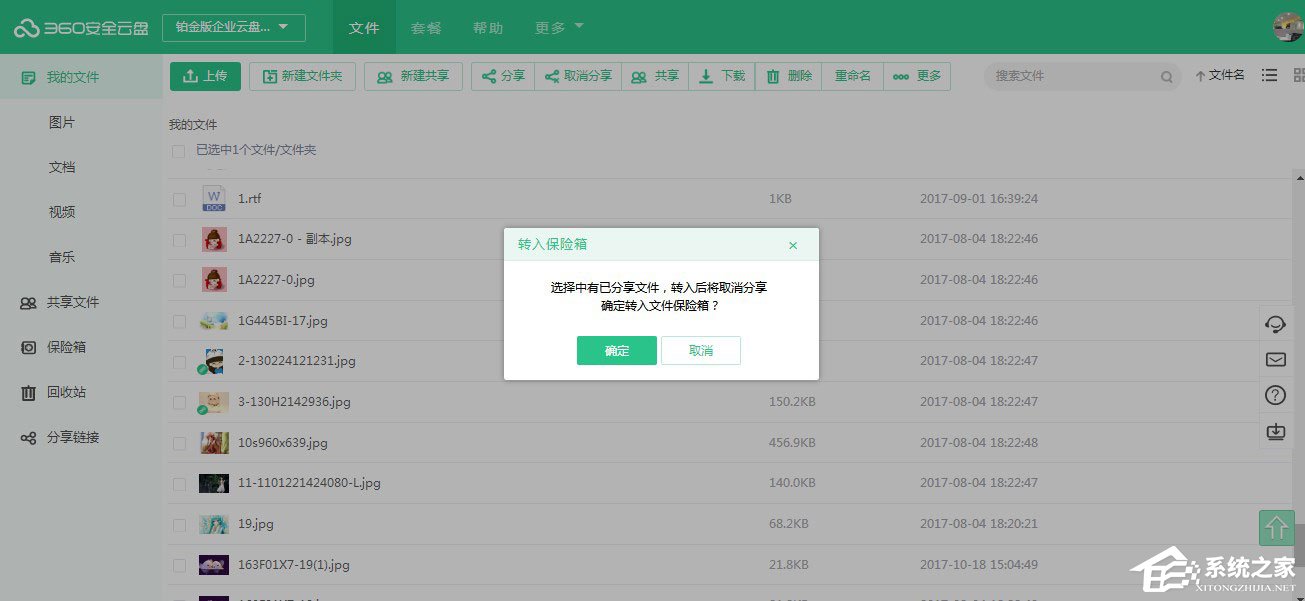This screenshot has width=1305, height=601.
Task: Expand the 更多 menu in top bar
Action: [x=557, y=28]
